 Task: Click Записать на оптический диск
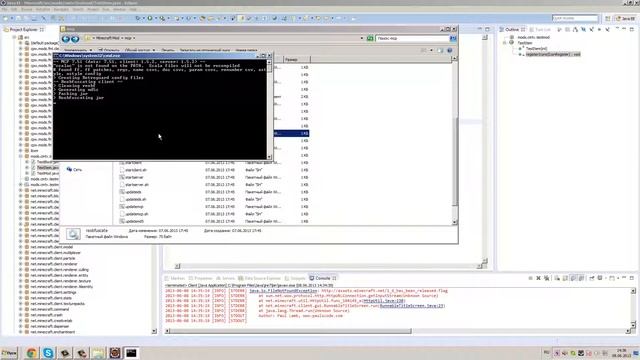click(x=205, y=50)
